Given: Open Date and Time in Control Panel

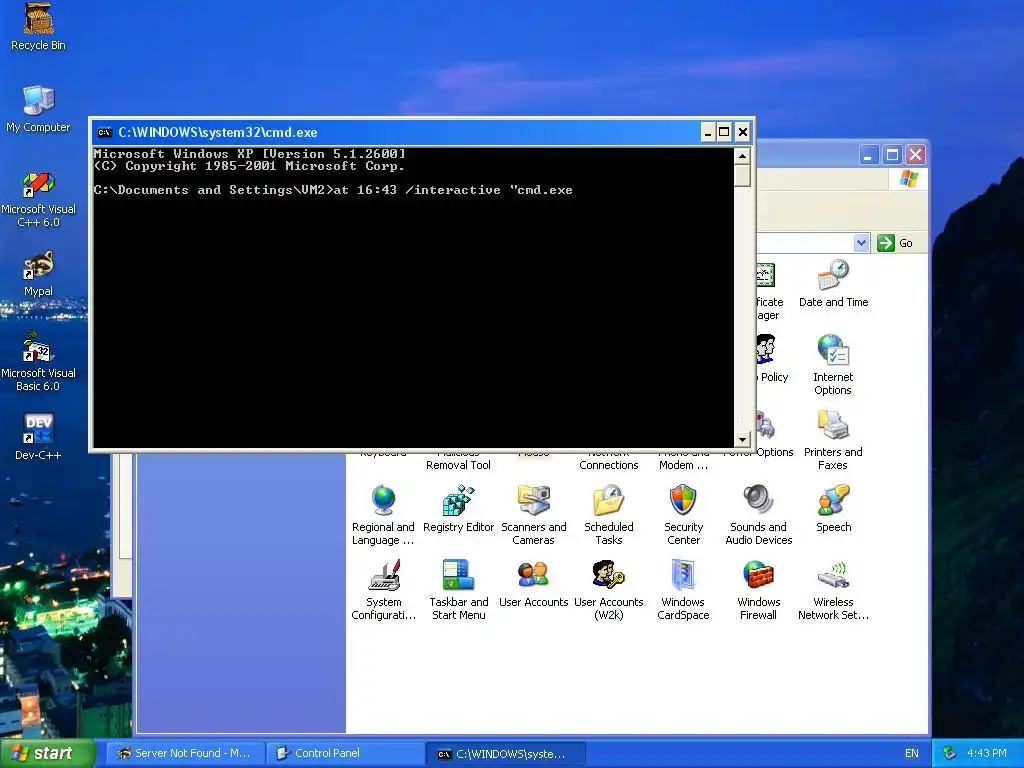Looking at the screenshot, I should tap(833, 283).
